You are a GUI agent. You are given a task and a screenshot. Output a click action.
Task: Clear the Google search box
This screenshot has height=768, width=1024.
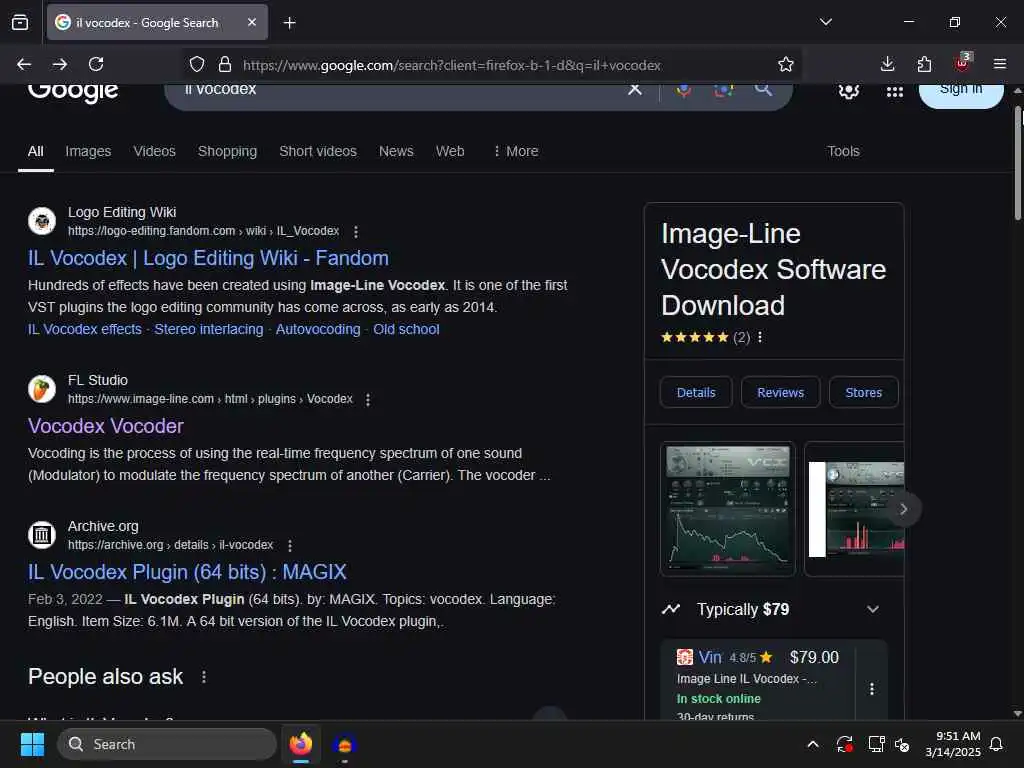point(634,89)
